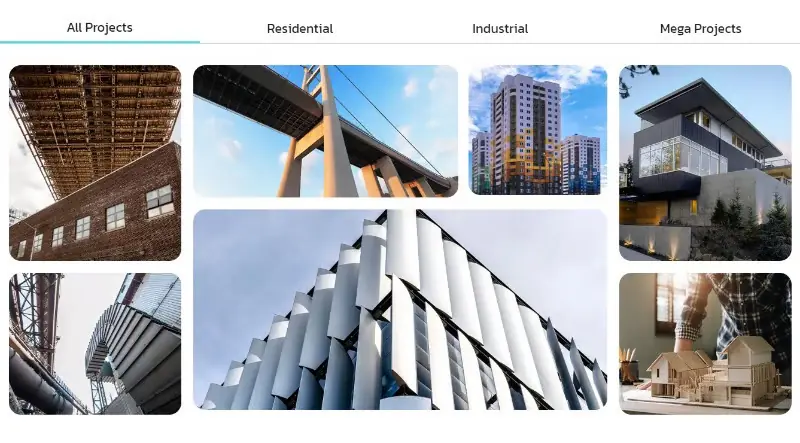The width and height of the screenshot is (800, 443).
Task: Open the wooden house scale model image
Action: point(705,343)
